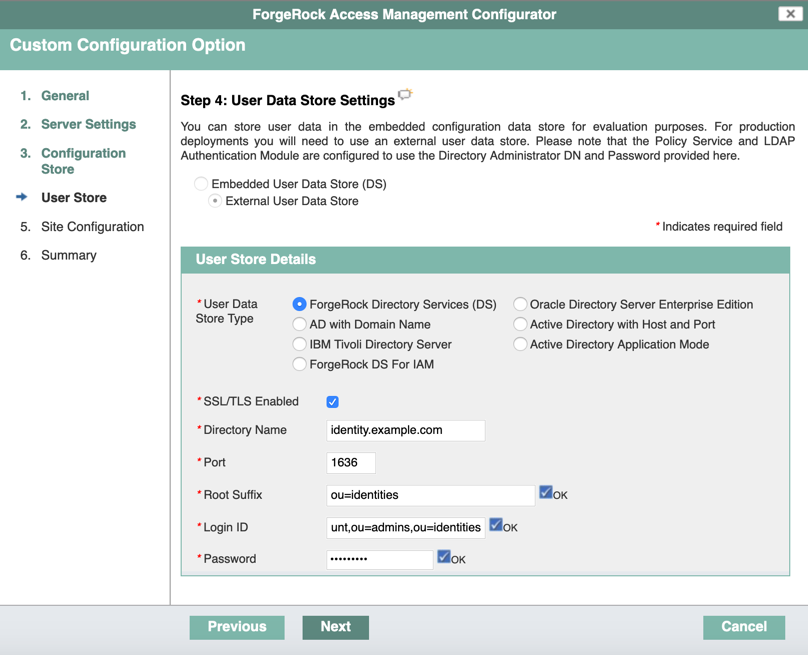
Task: Select Embedded User Data Store (DS) option
Action: [201, 183]
